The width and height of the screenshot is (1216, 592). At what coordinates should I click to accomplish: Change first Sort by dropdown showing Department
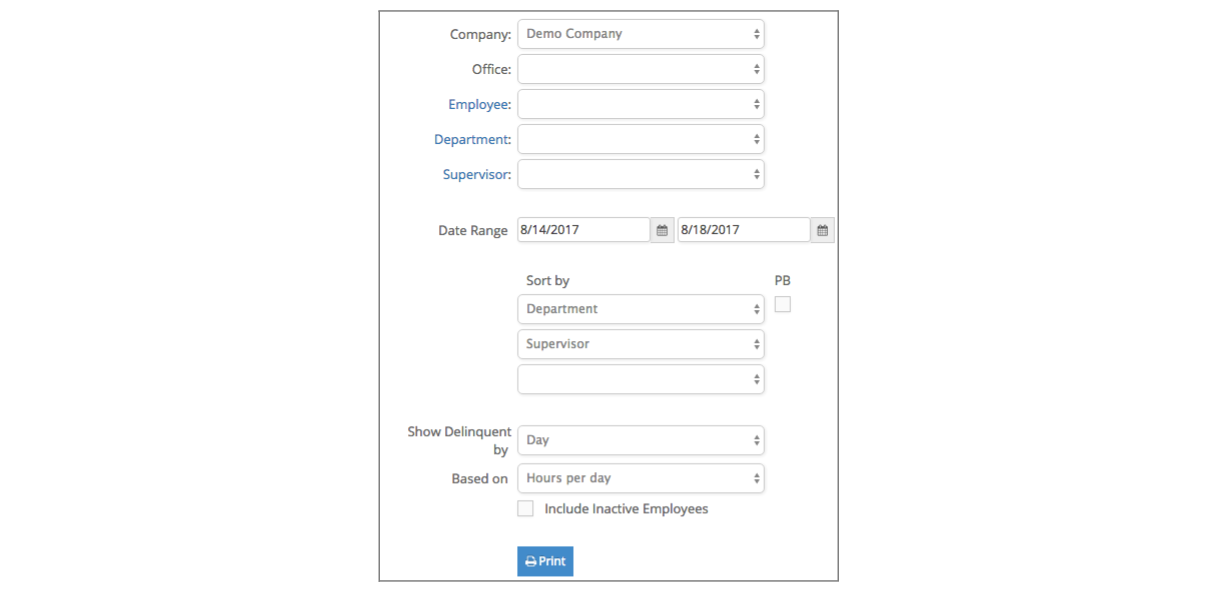point(640,309)
